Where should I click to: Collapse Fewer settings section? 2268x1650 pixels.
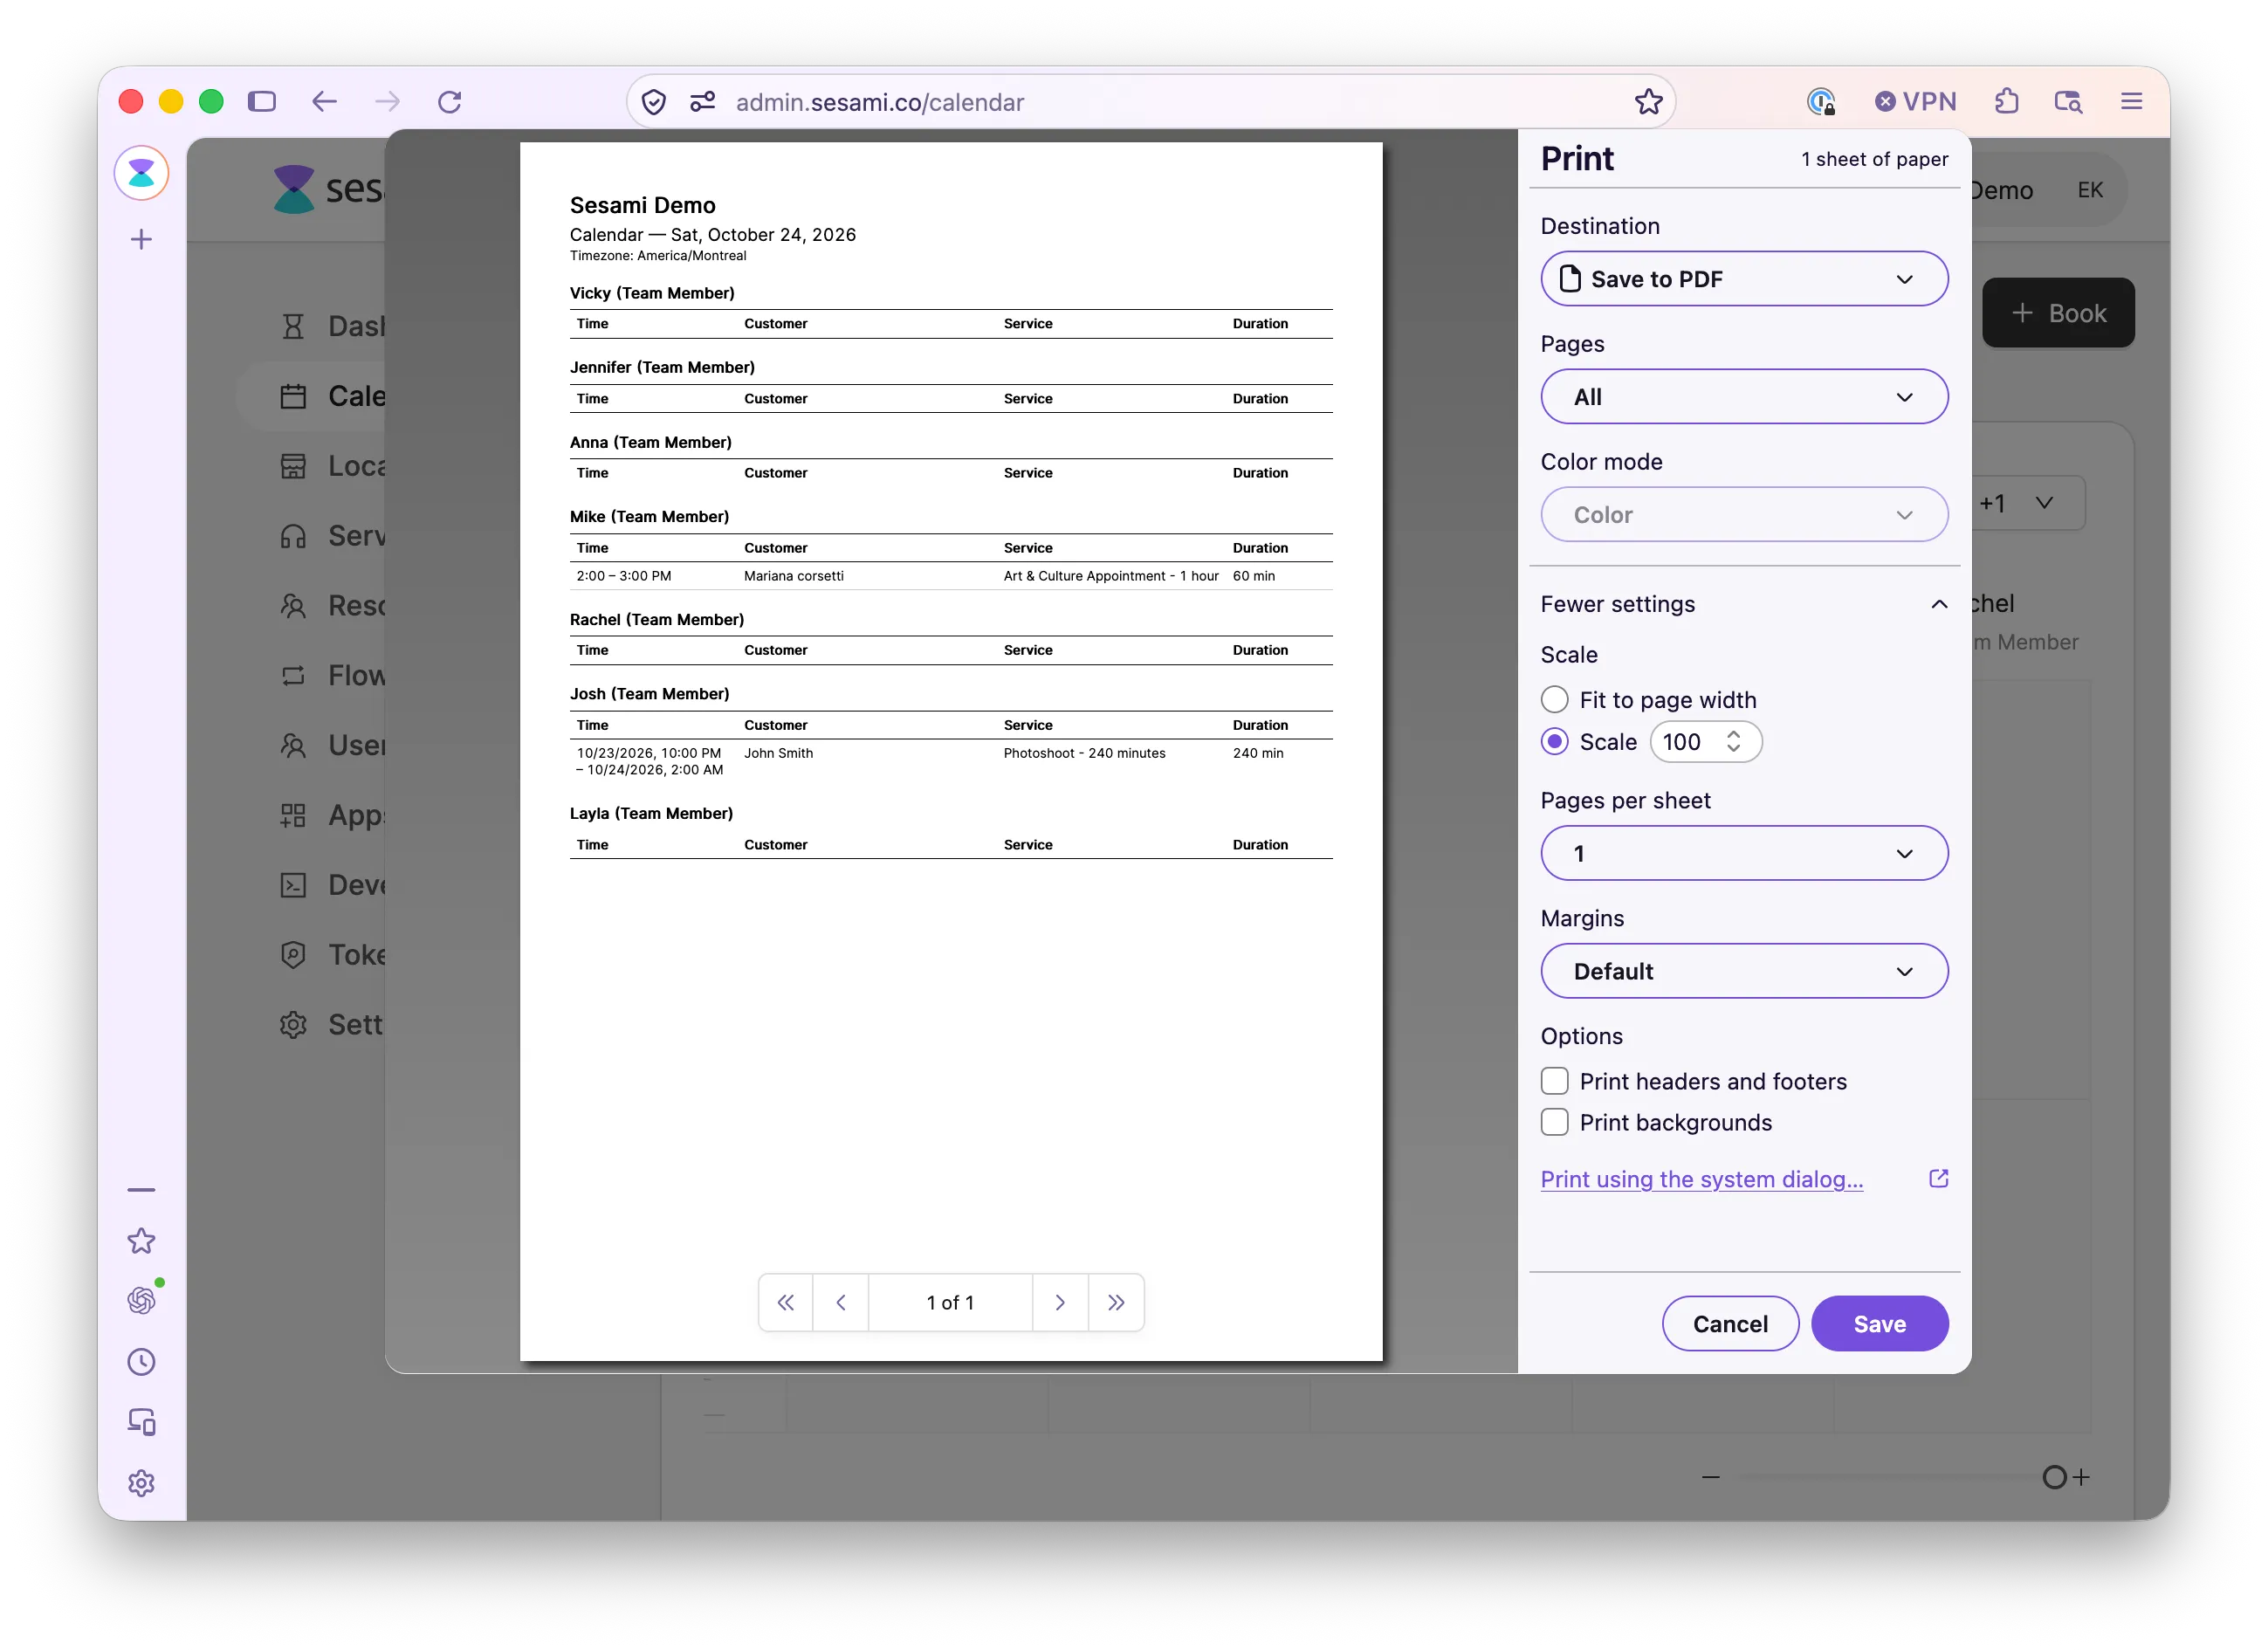[x=1744, y=604]
